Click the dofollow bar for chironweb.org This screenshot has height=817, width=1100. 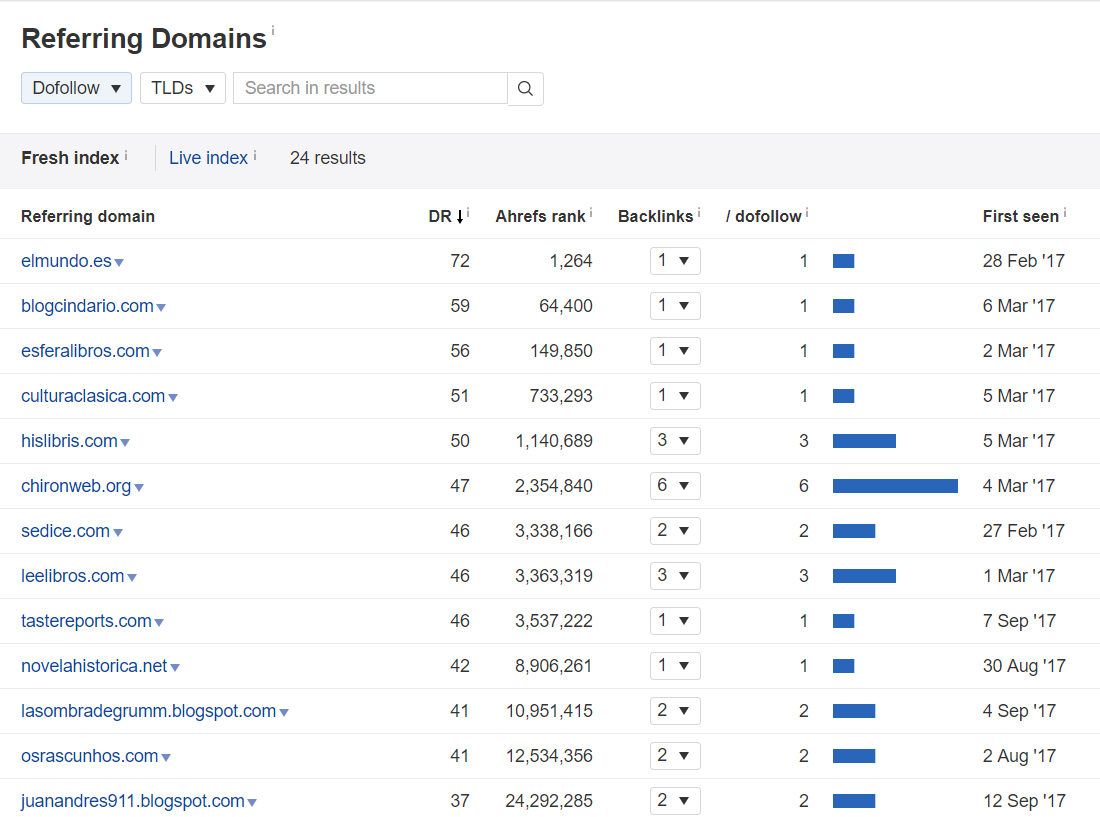[x=895, y=485]
